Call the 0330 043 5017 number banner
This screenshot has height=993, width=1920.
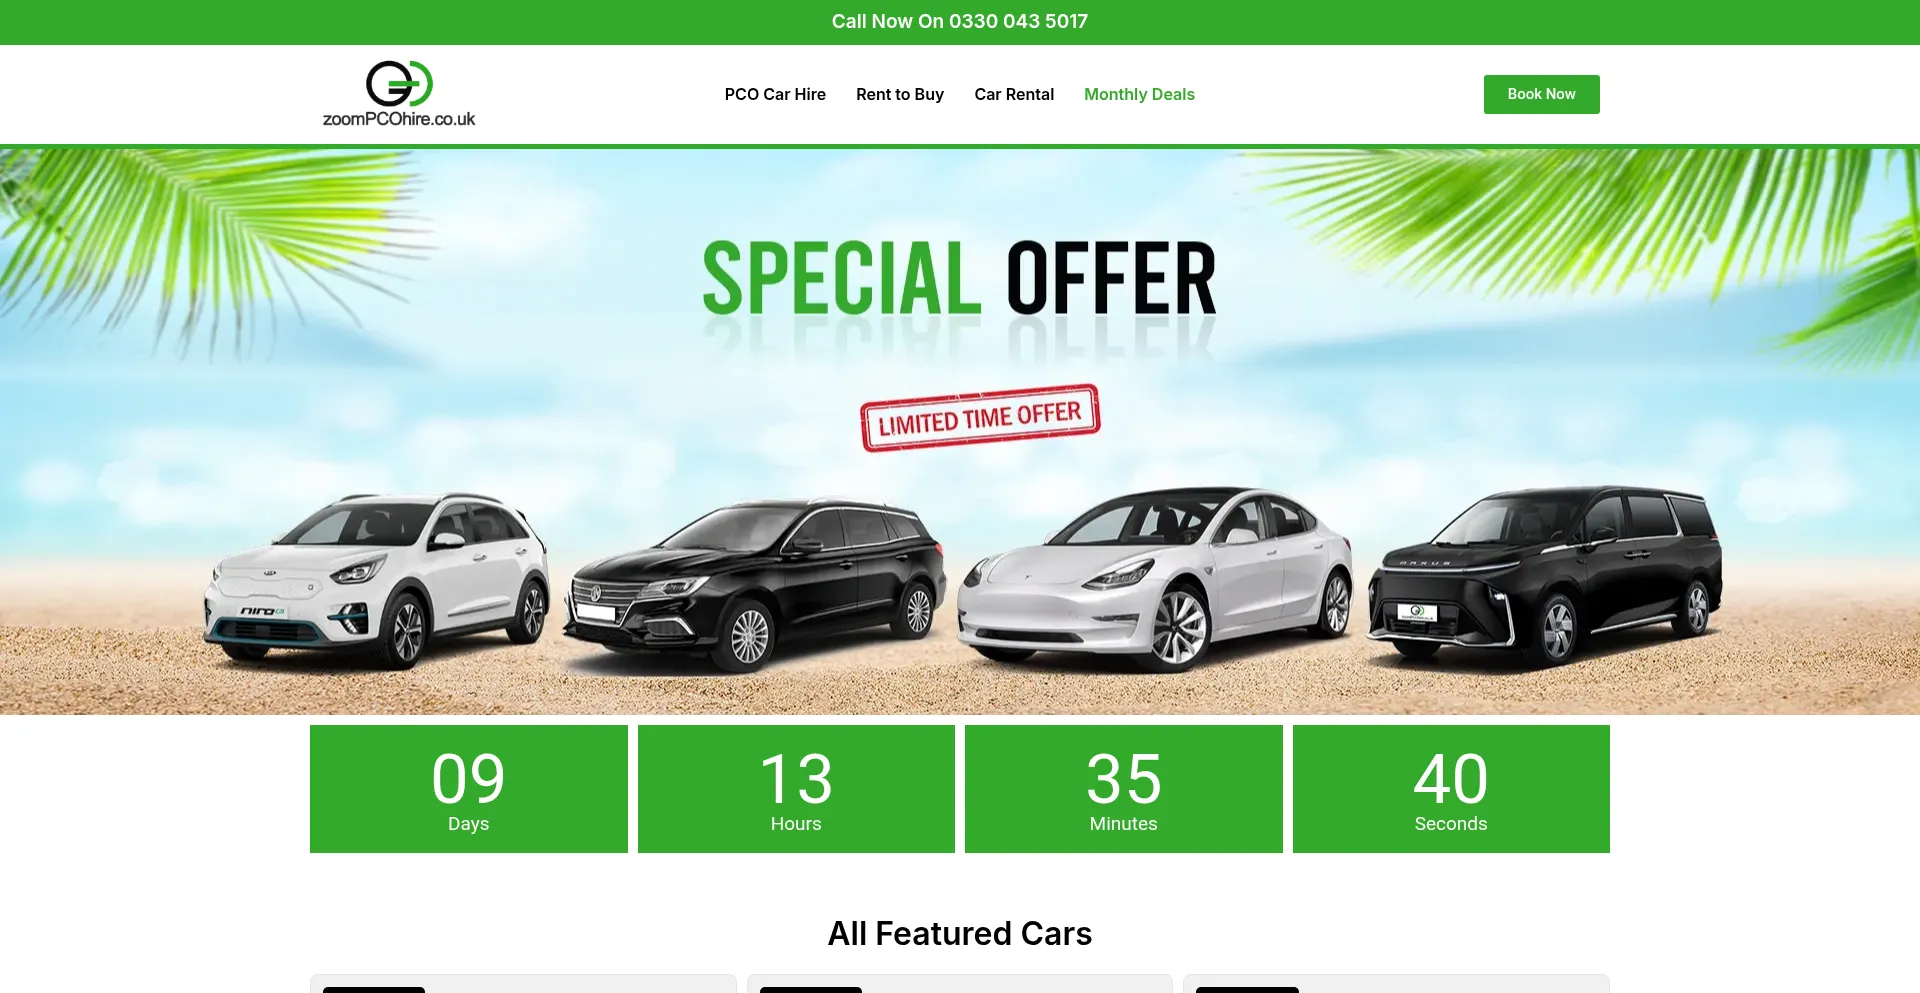coord(960,22)
